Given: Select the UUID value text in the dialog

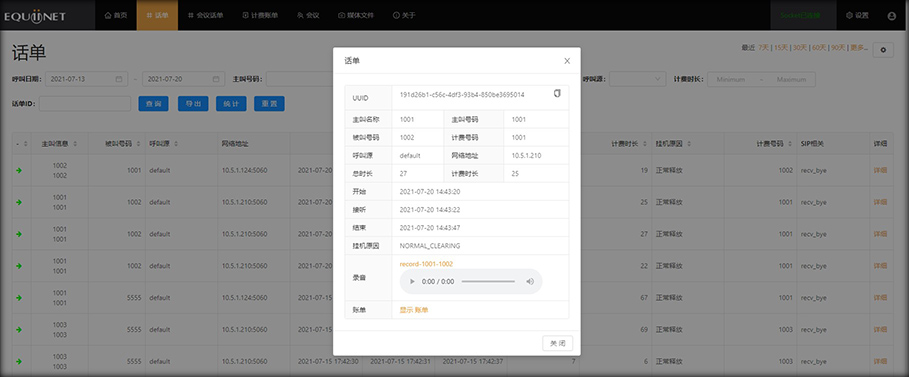Looking at the screenshot, I should pyautogui.click(x=462, y=95).
